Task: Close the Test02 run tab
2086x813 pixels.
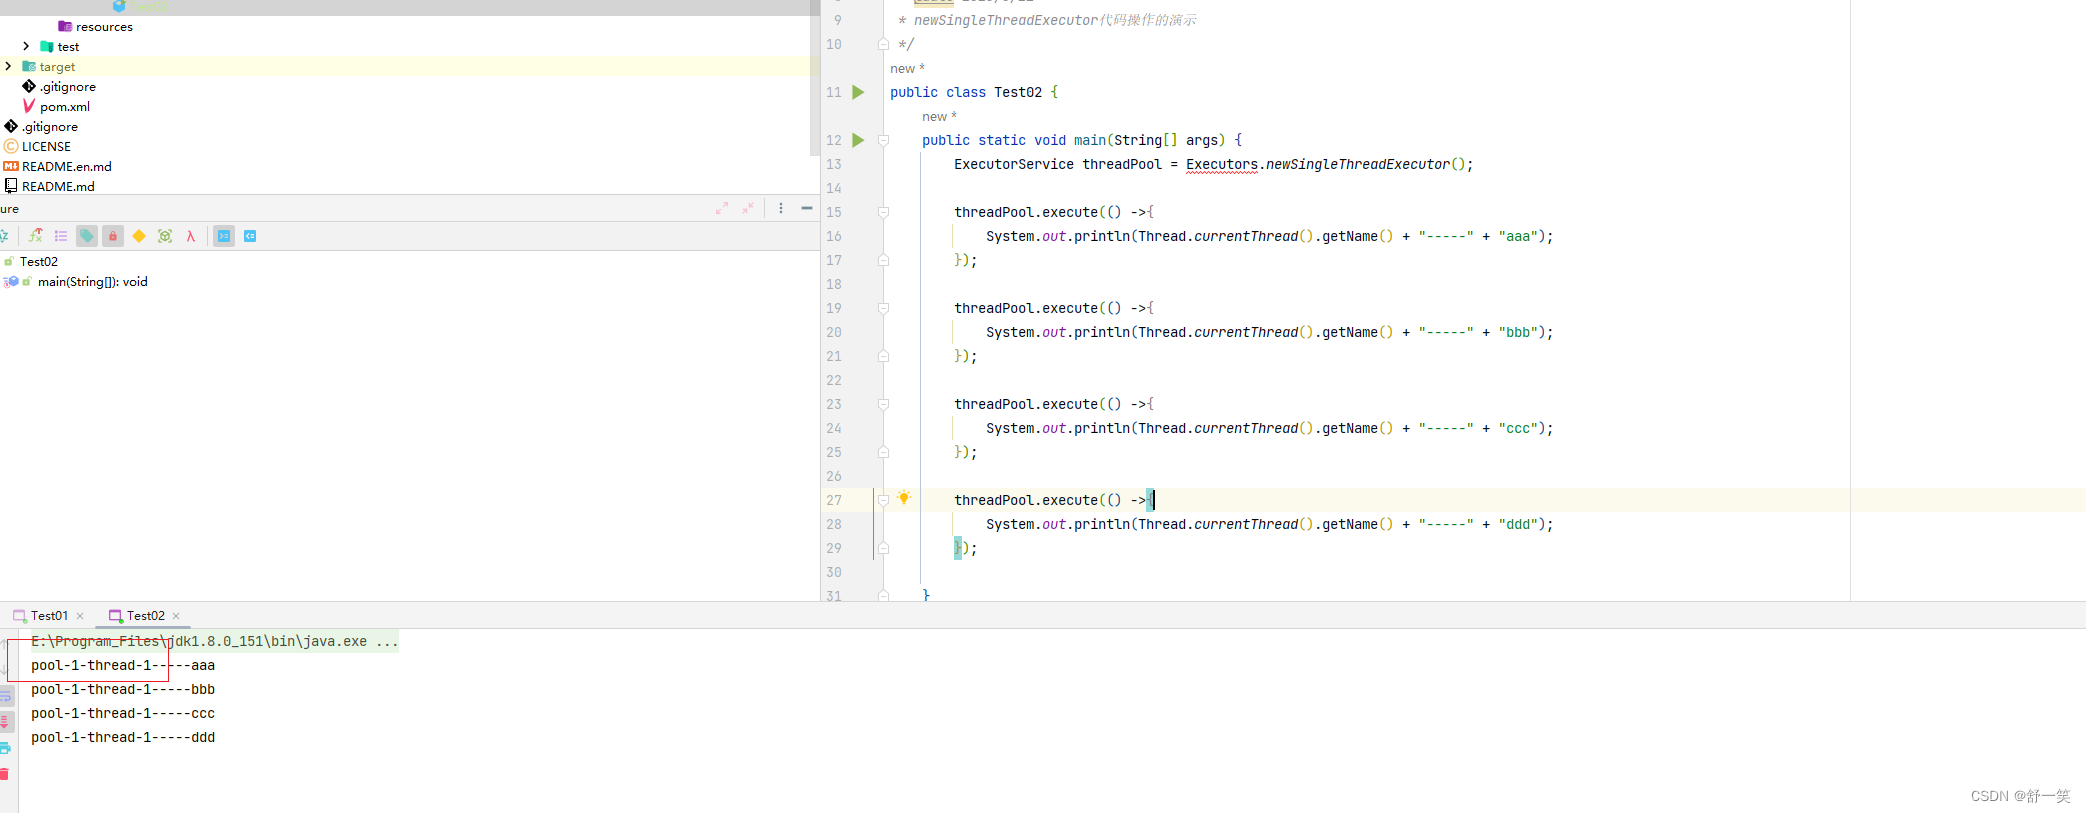Action: point(176,616)
